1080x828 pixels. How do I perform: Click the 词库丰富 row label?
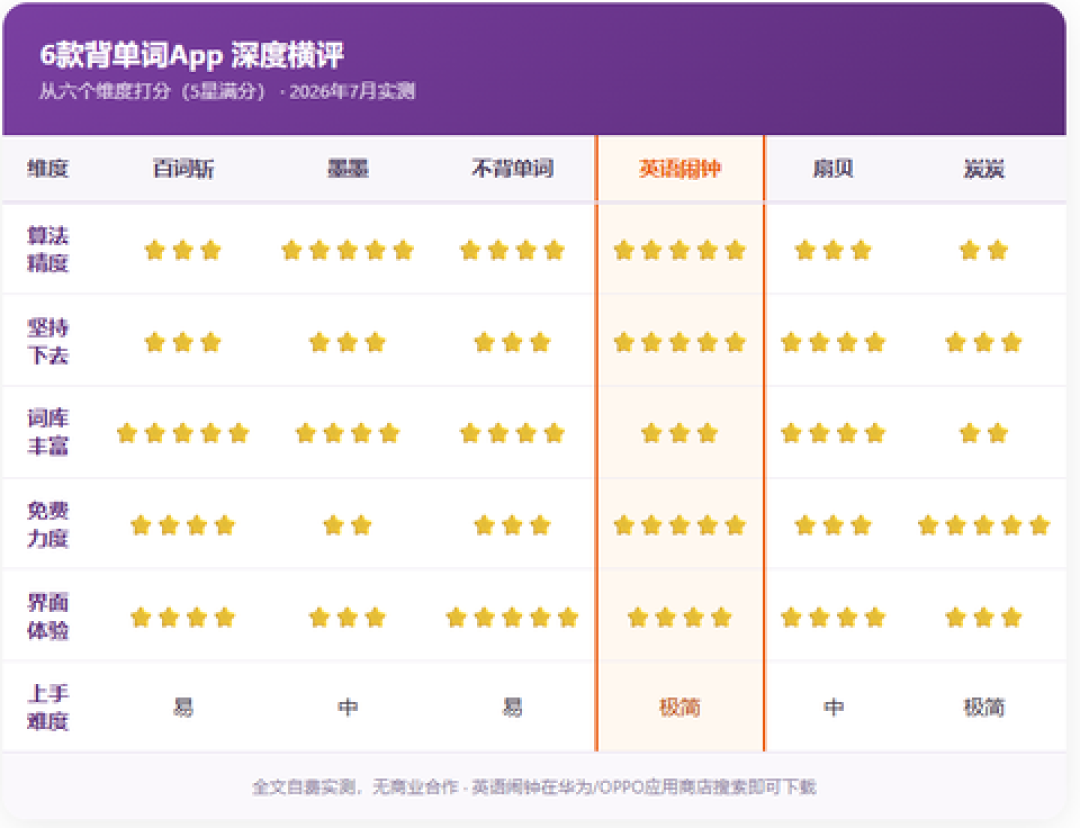pyautogui.click(x=48, y=432)
